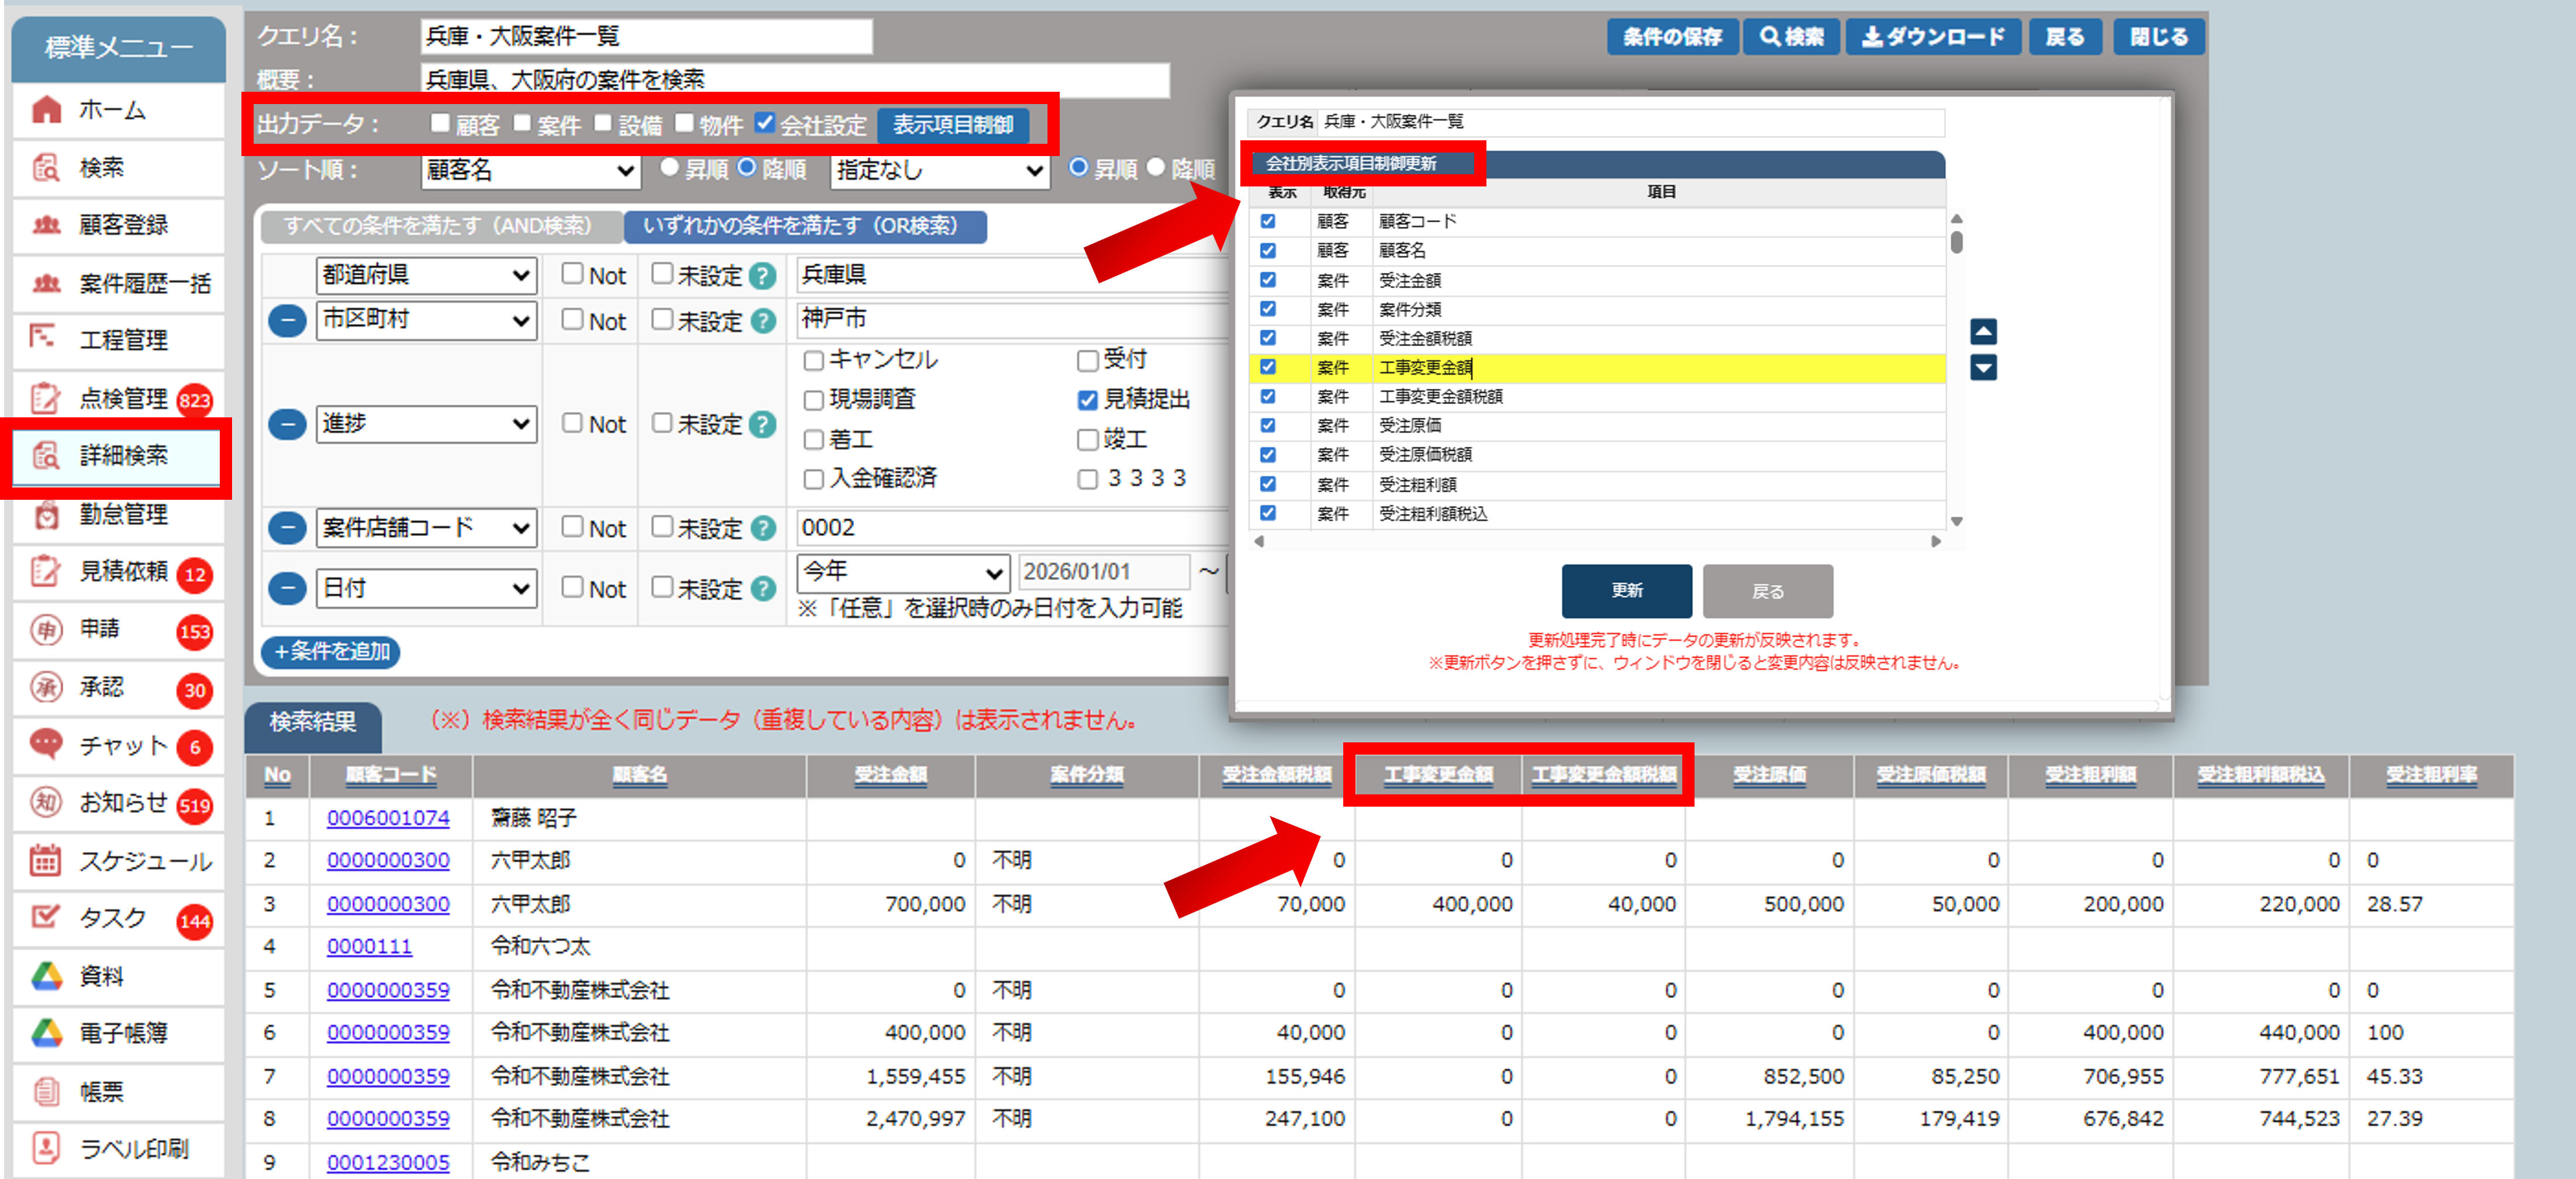Check the 現場調査 progress checkbox
This screenshot has height=1179, width=2576.
[814, 400]
